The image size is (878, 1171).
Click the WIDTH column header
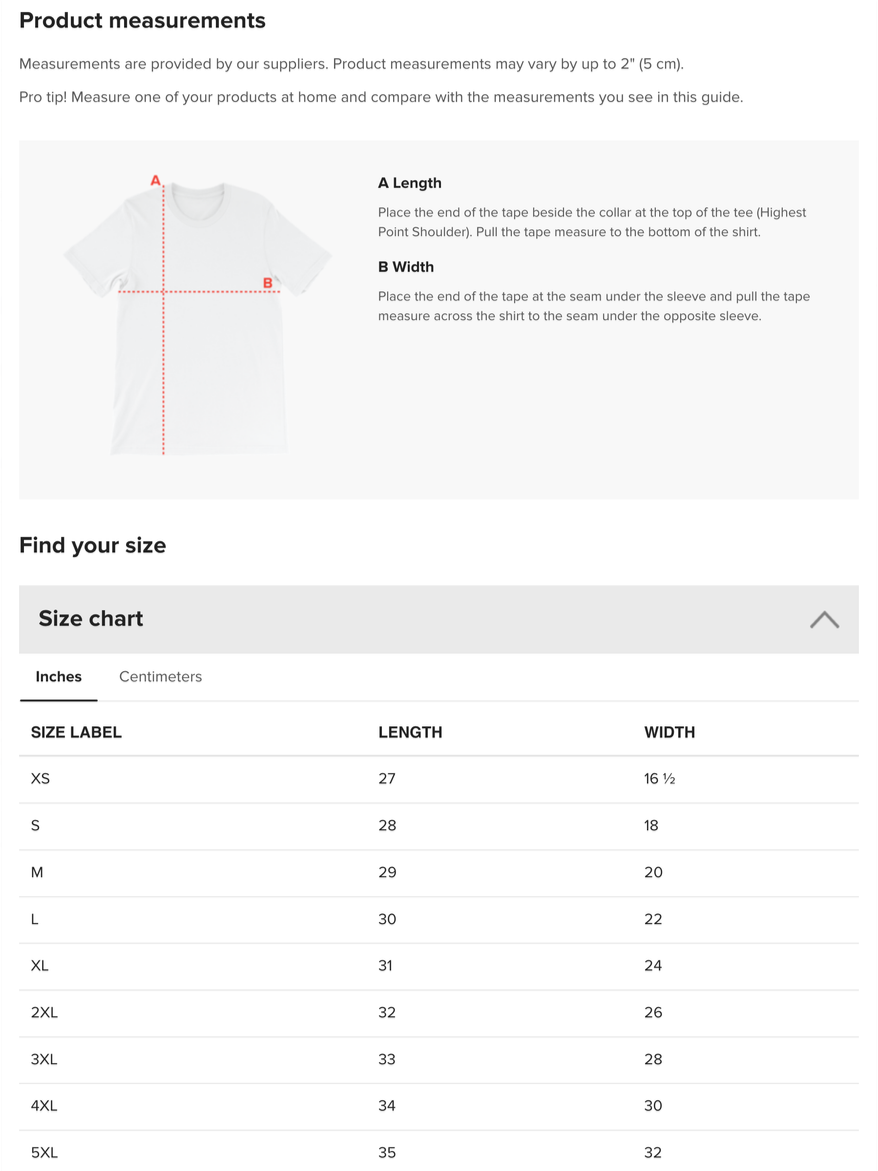pos(670,733)
